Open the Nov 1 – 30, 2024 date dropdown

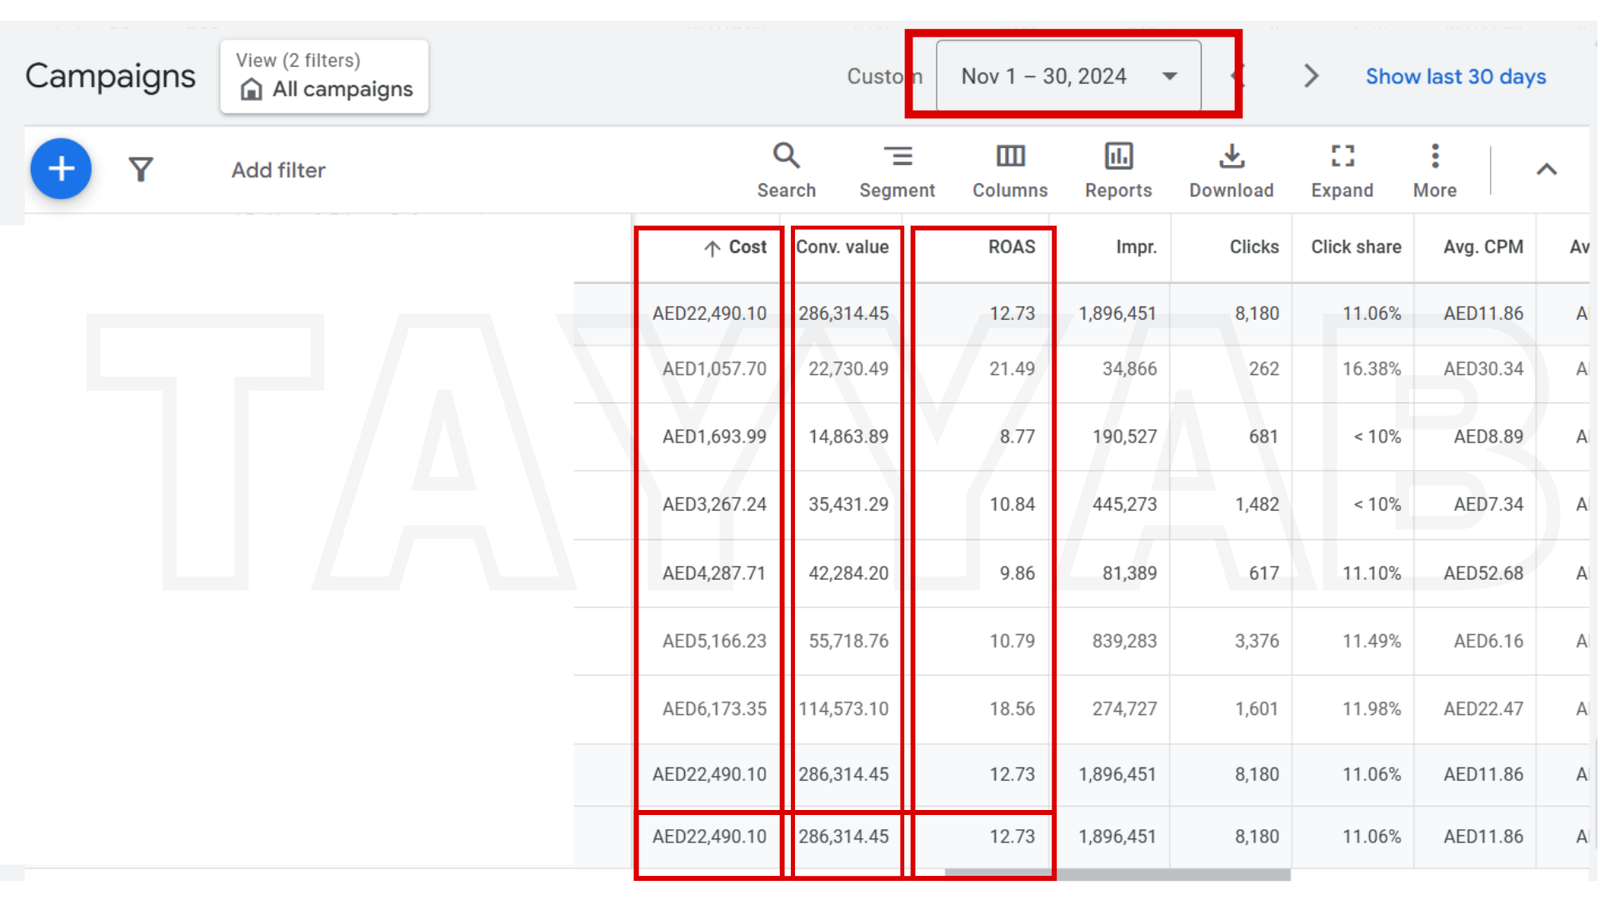(x=1068, y=76)
